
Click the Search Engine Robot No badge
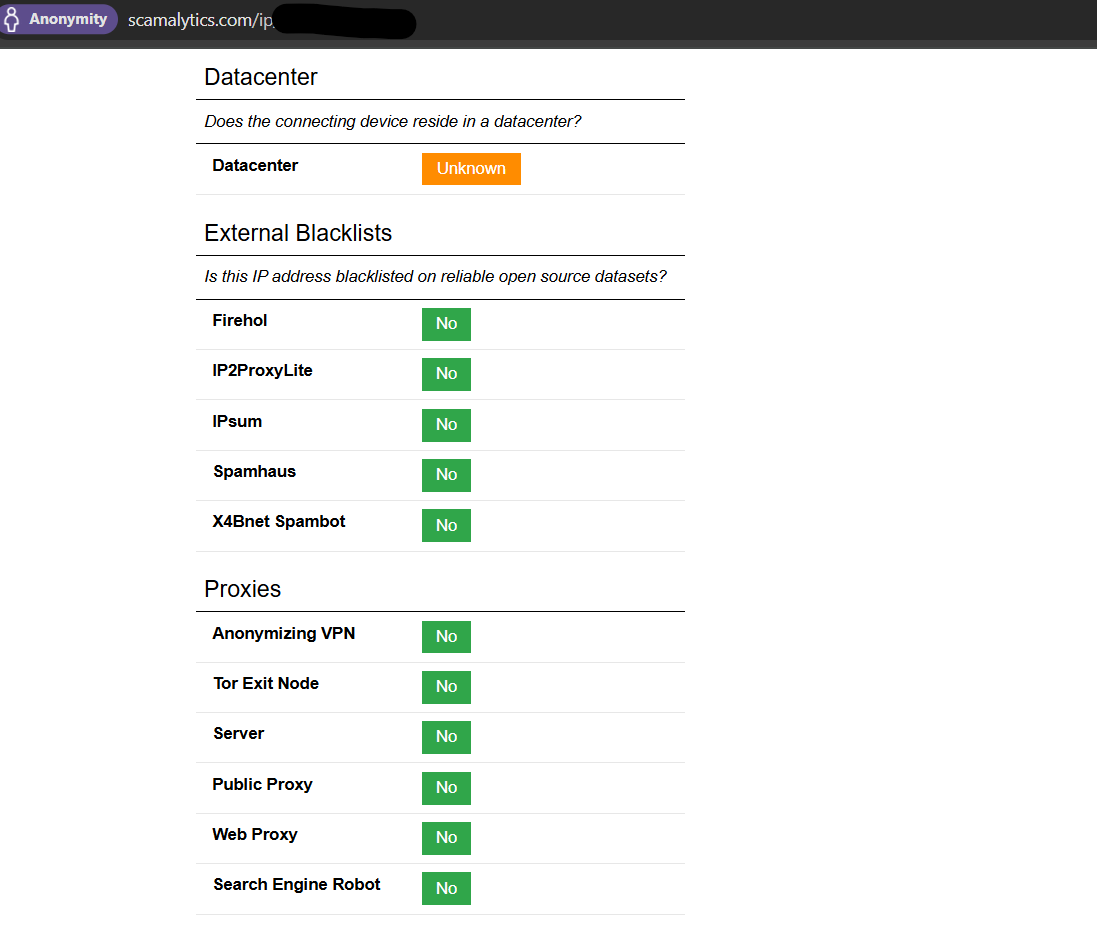(446, 888)
